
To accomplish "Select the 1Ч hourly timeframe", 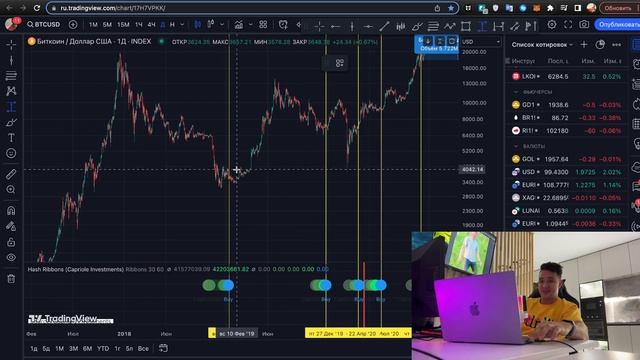I will pyautogui.click(x=139, y=25).
